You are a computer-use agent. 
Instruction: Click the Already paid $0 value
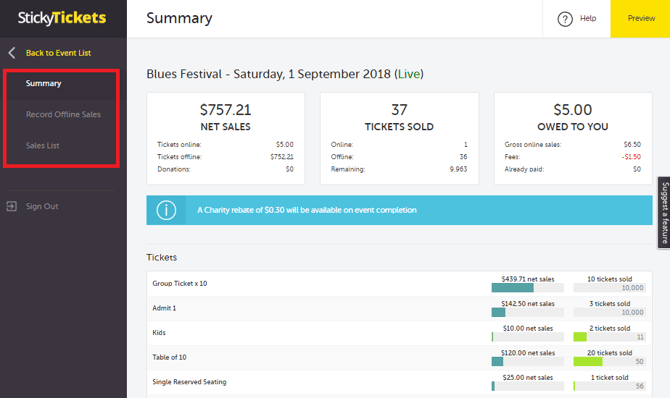[637, 169]
